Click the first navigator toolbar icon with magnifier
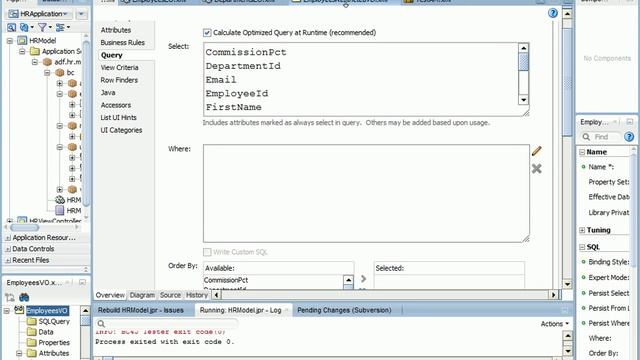Viewport: 640px width, 360px height. (11, 27)
